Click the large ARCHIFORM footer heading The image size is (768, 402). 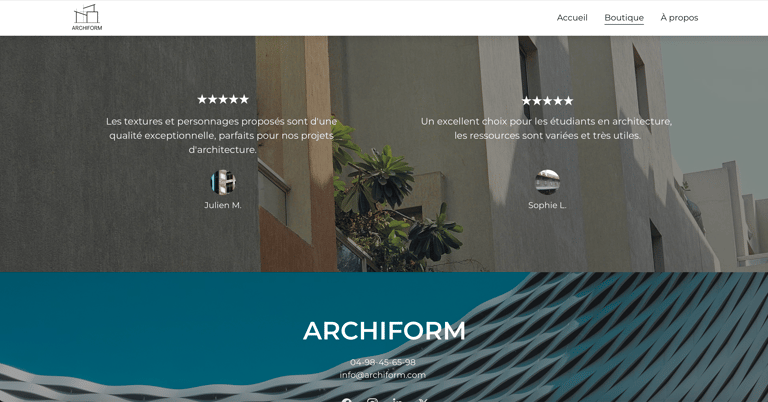tap(384, 331)
